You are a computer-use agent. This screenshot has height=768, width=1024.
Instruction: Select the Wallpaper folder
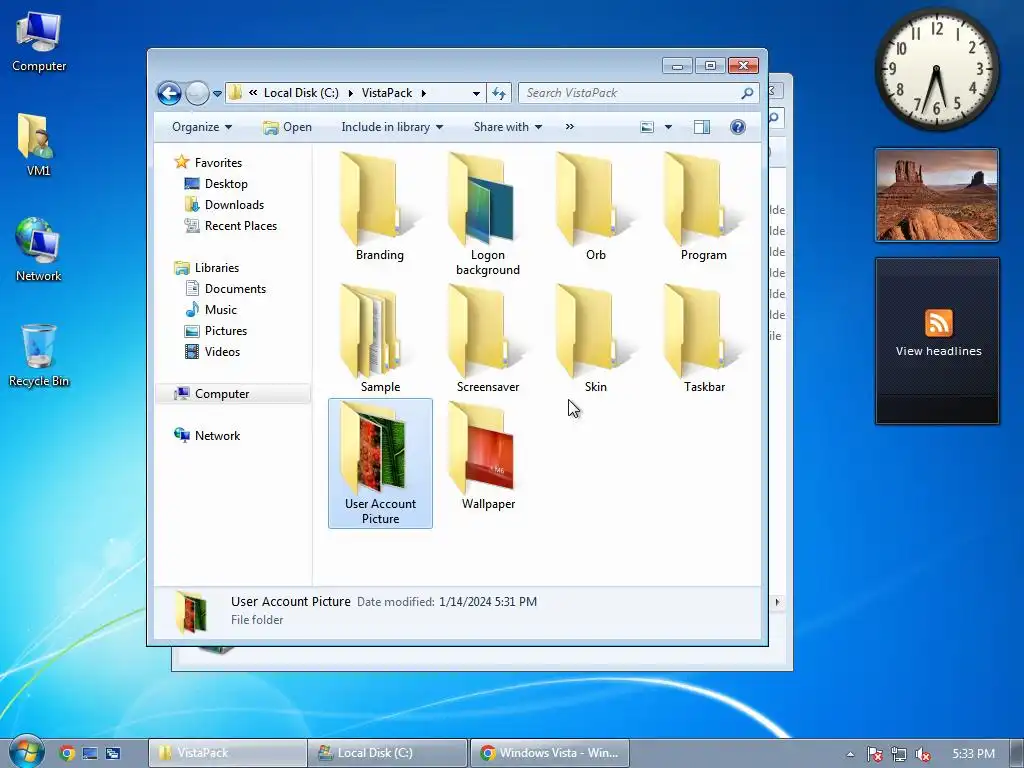tap(488, 456)
